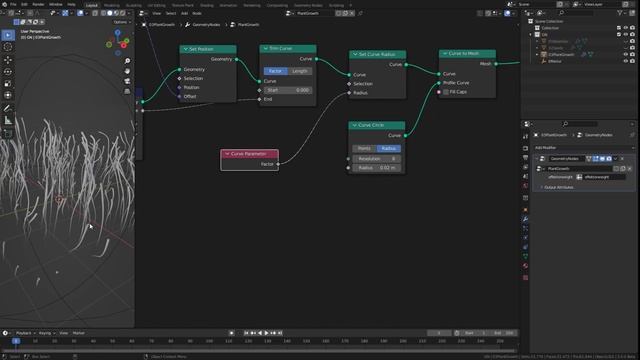Select Factor mode on Trim Curve node
Viewport: 640px width, 360px height.
(276, 71)
